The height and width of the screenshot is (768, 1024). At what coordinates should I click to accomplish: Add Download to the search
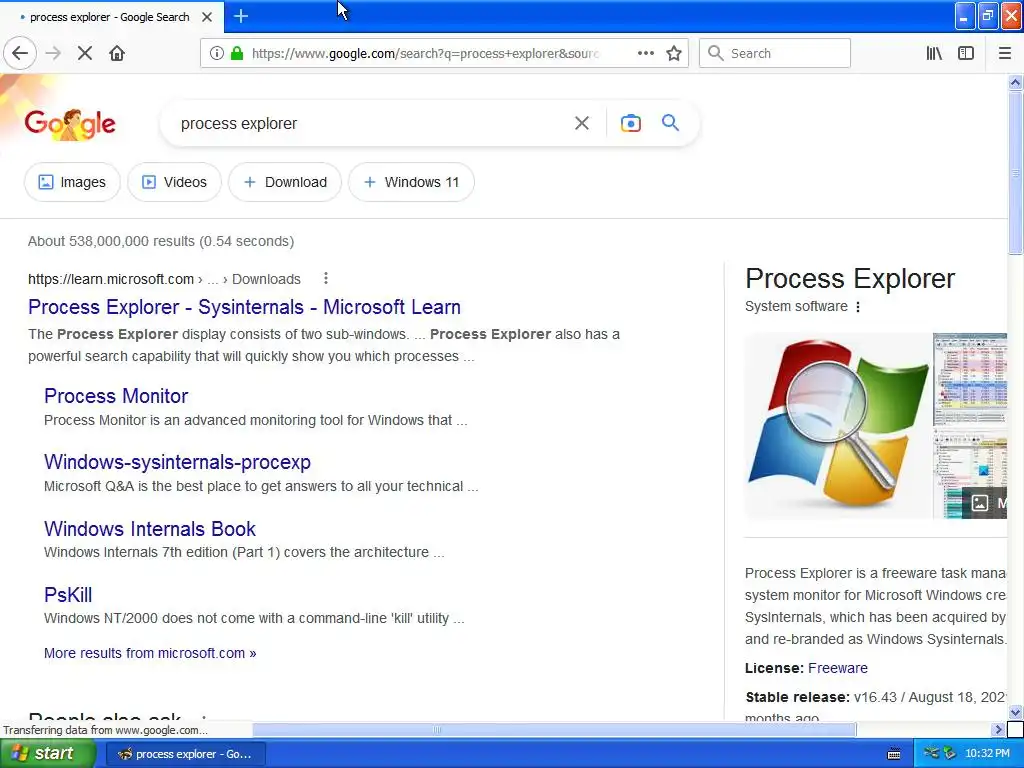[x=285, y=182]
